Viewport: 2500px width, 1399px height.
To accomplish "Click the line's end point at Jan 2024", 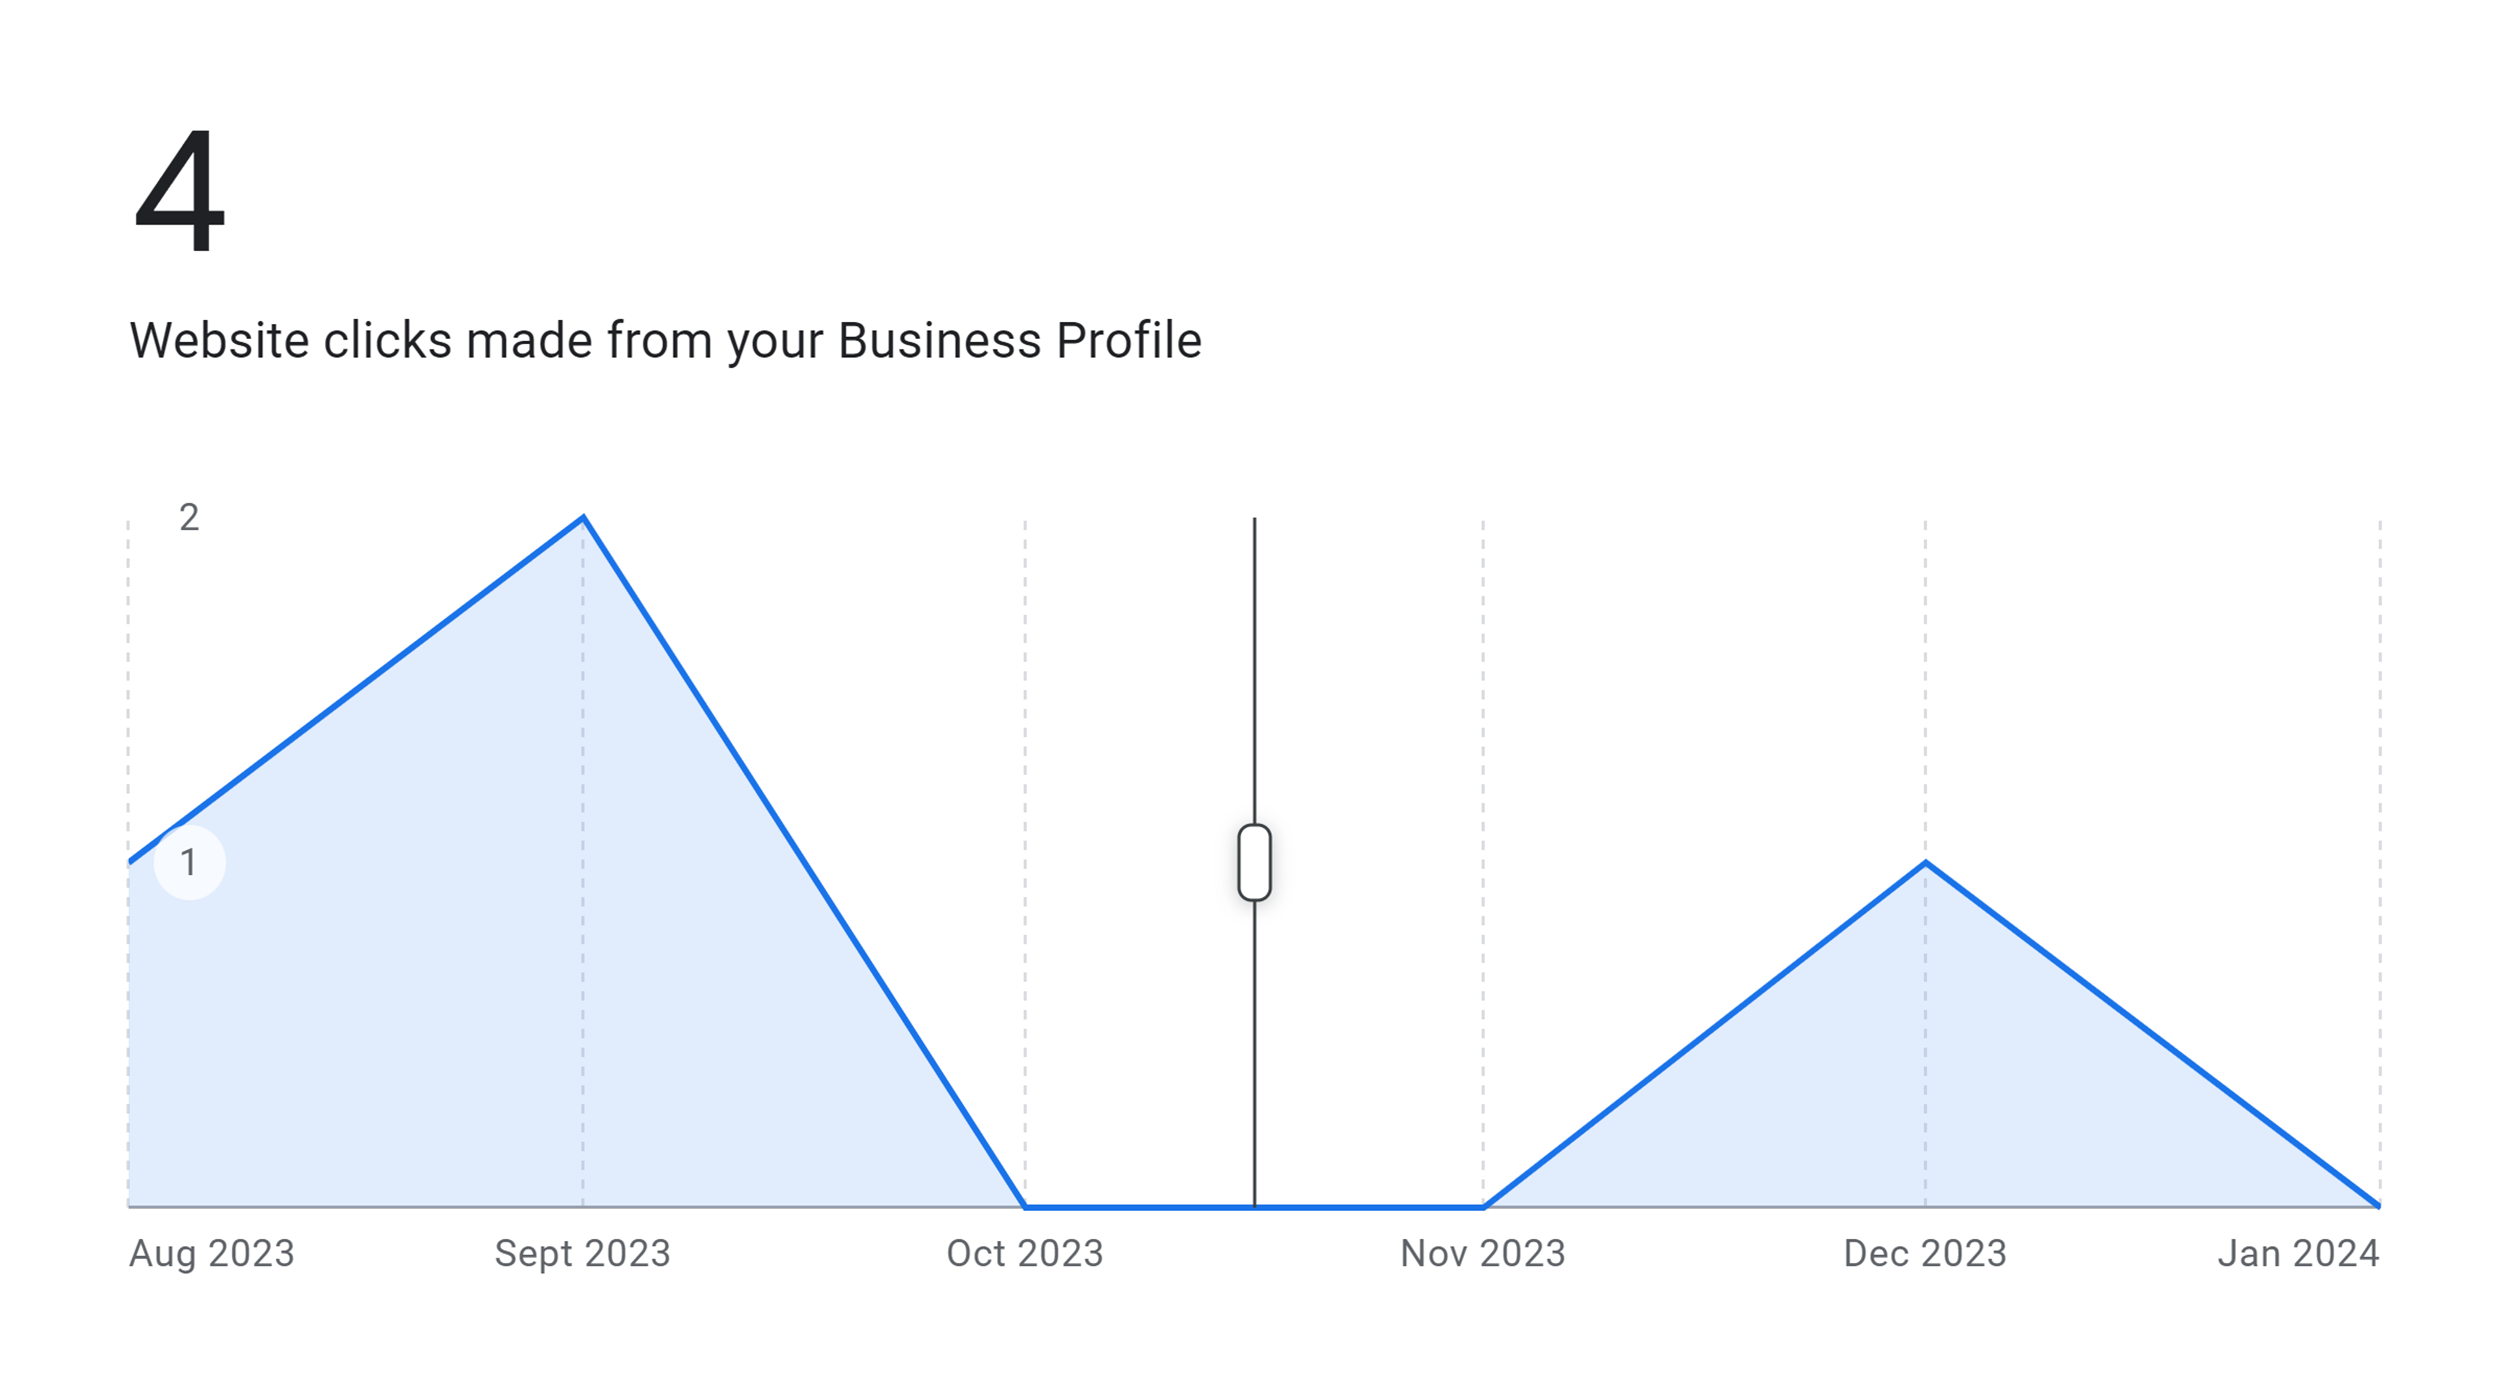I will point(2378,1205).
